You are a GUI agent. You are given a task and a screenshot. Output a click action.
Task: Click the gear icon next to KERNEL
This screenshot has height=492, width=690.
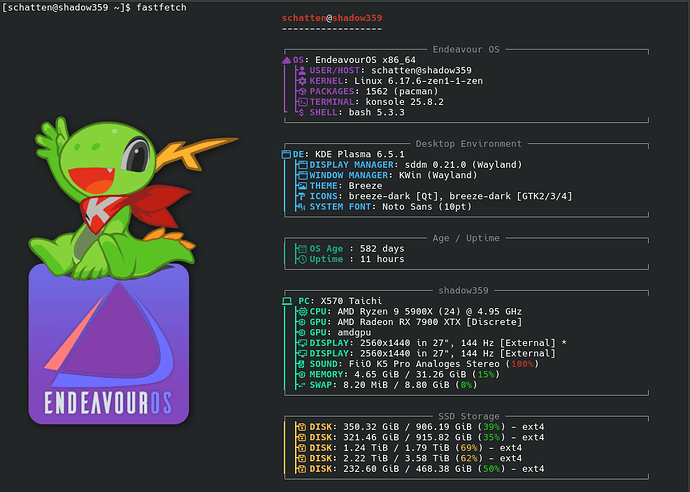[302, 81]
